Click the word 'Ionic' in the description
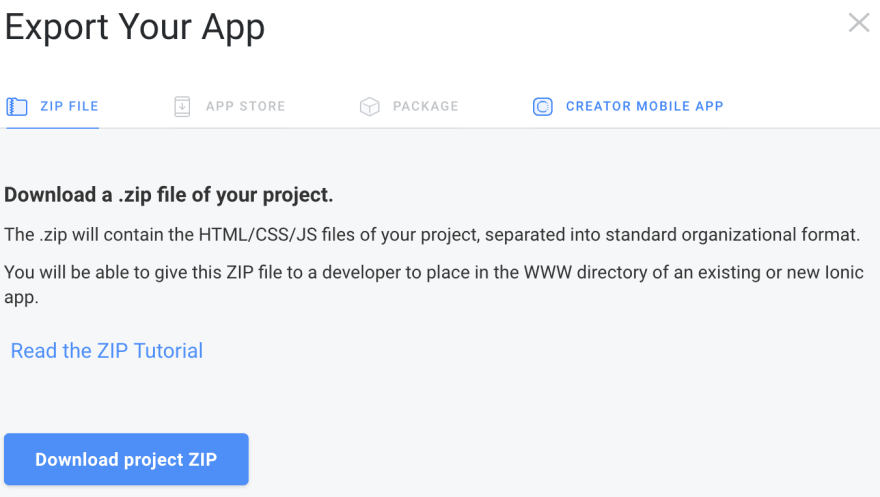Screen dimensions: 880x497 tap(844, 272)
